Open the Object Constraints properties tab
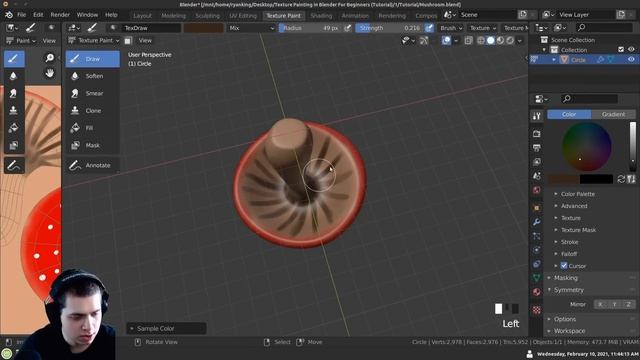This screenshot has width=640, height=360. [x=537, y=264]
